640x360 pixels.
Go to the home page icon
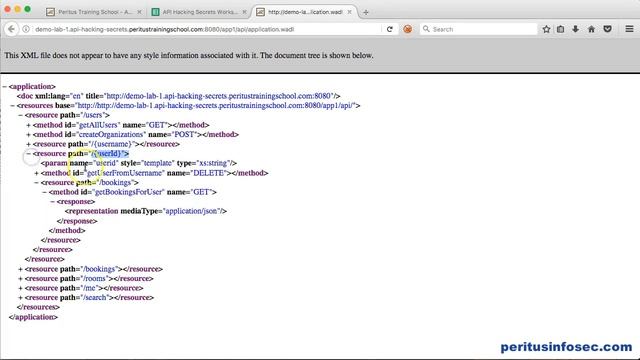(x=591, y=29)
